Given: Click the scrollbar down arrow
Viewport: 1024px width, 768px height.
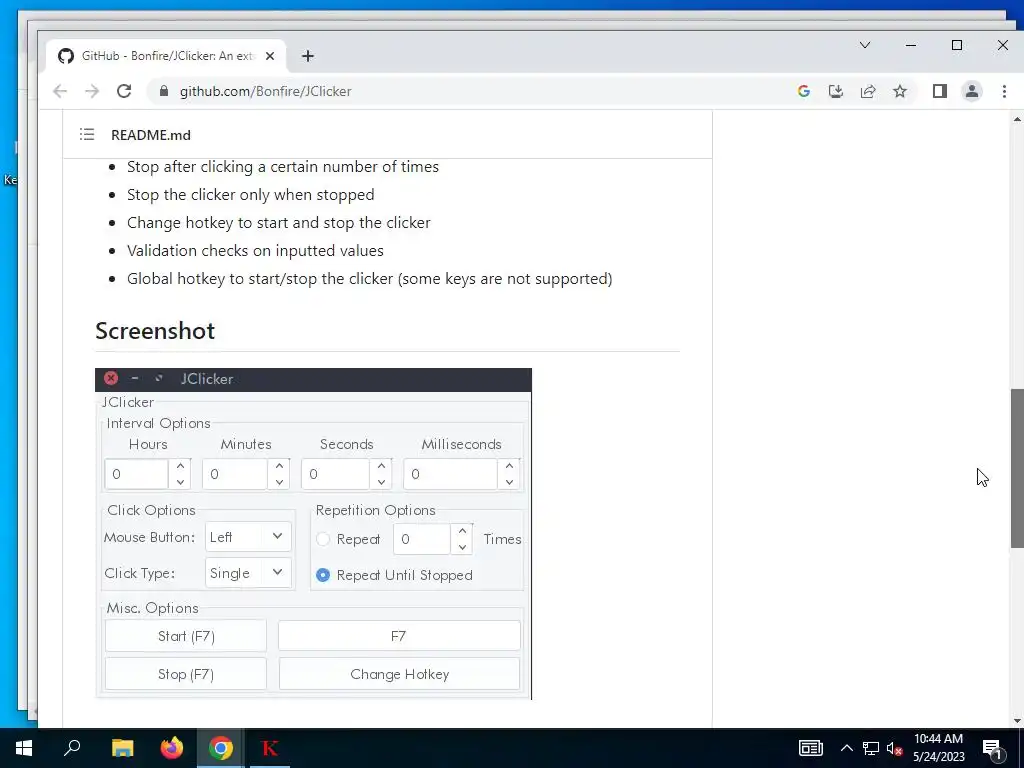Looking at the screenshot, I should 1017,721.
